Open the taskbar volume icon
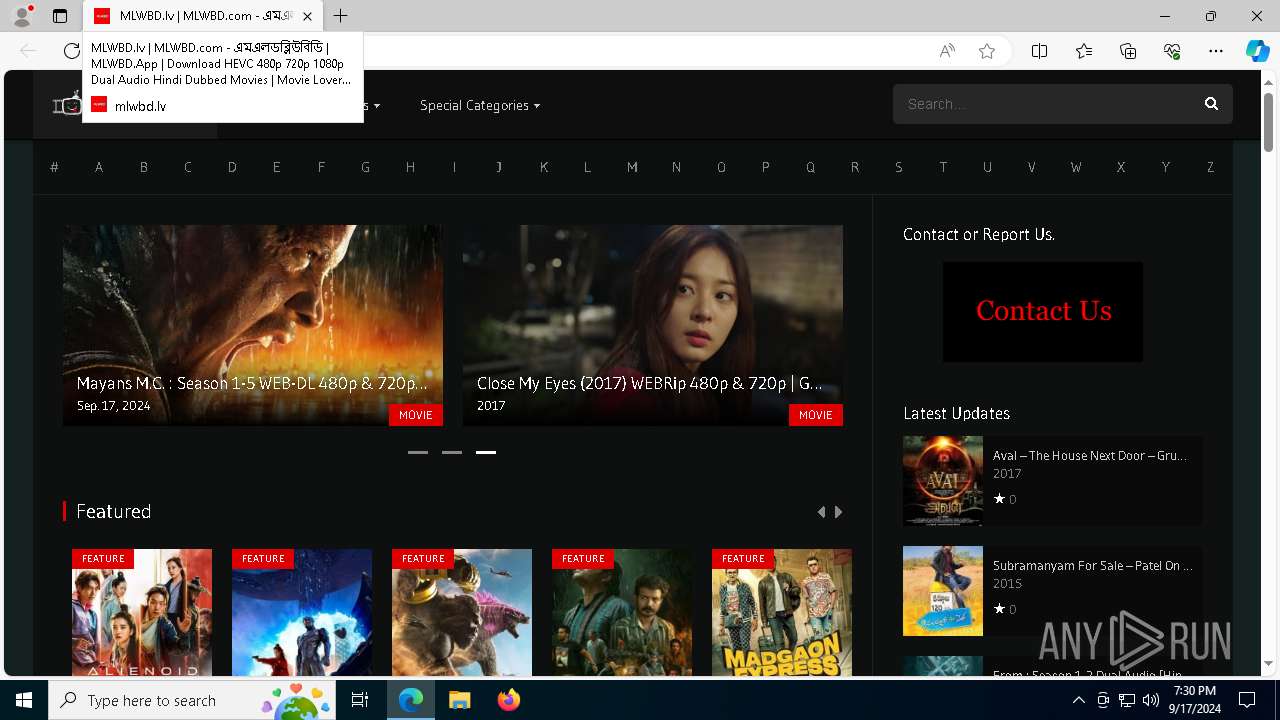This screenshot has width=1280, height=720. tap(1150, 700)
